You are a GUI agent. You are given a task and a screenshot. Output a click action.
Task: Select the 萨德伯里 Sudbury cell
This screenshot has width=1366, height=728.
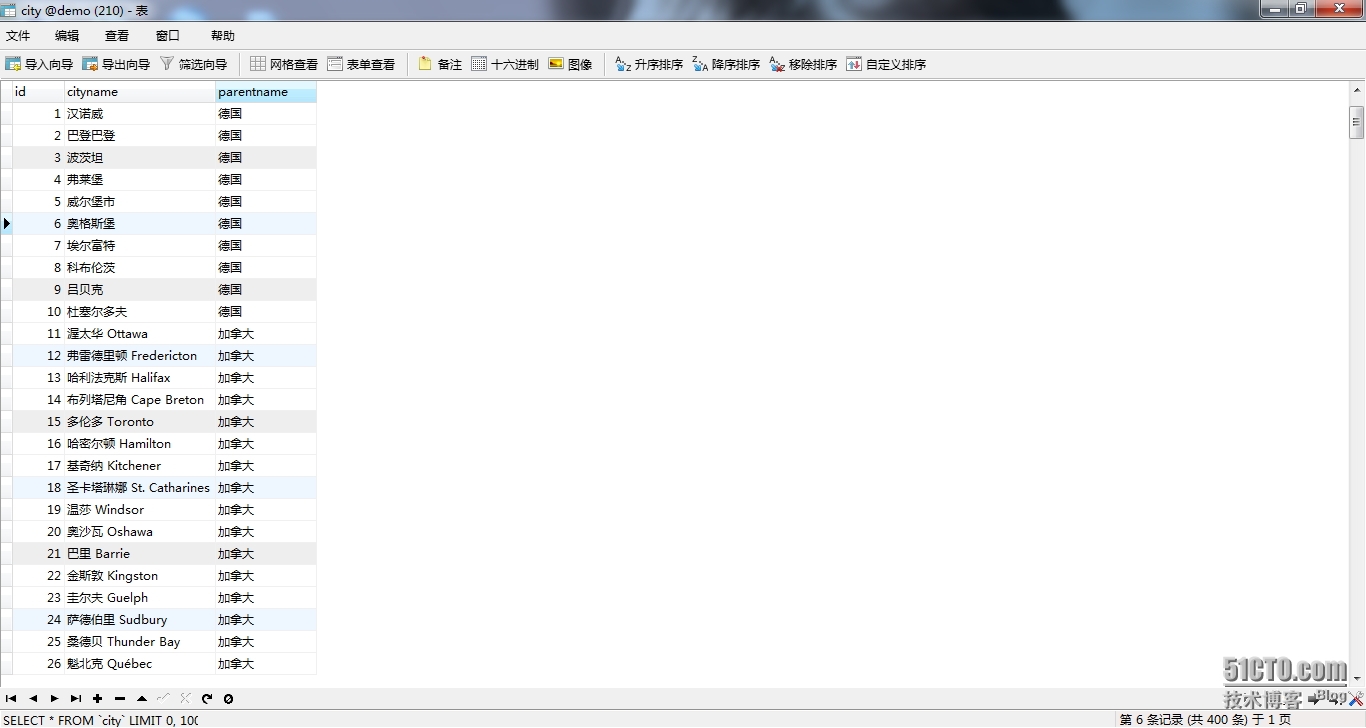pos(140,620)
